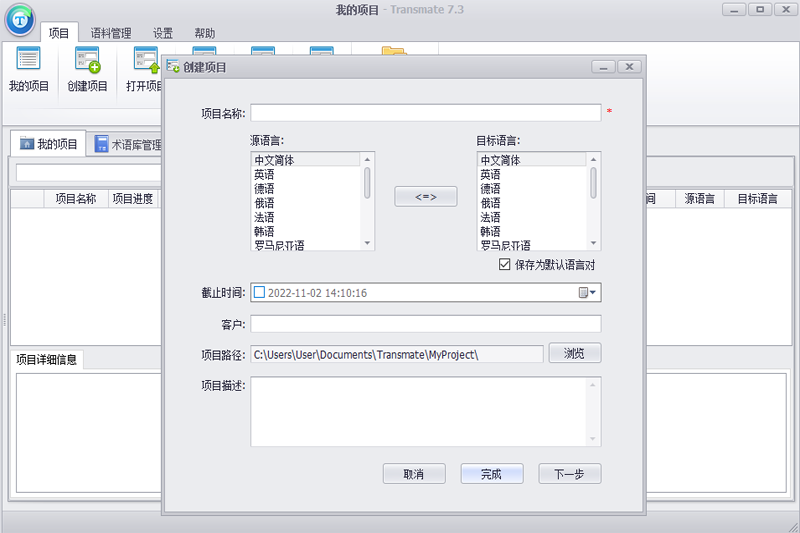
Task: Click target language list scroll-down arrow
Action: click(x=593, y=243)
